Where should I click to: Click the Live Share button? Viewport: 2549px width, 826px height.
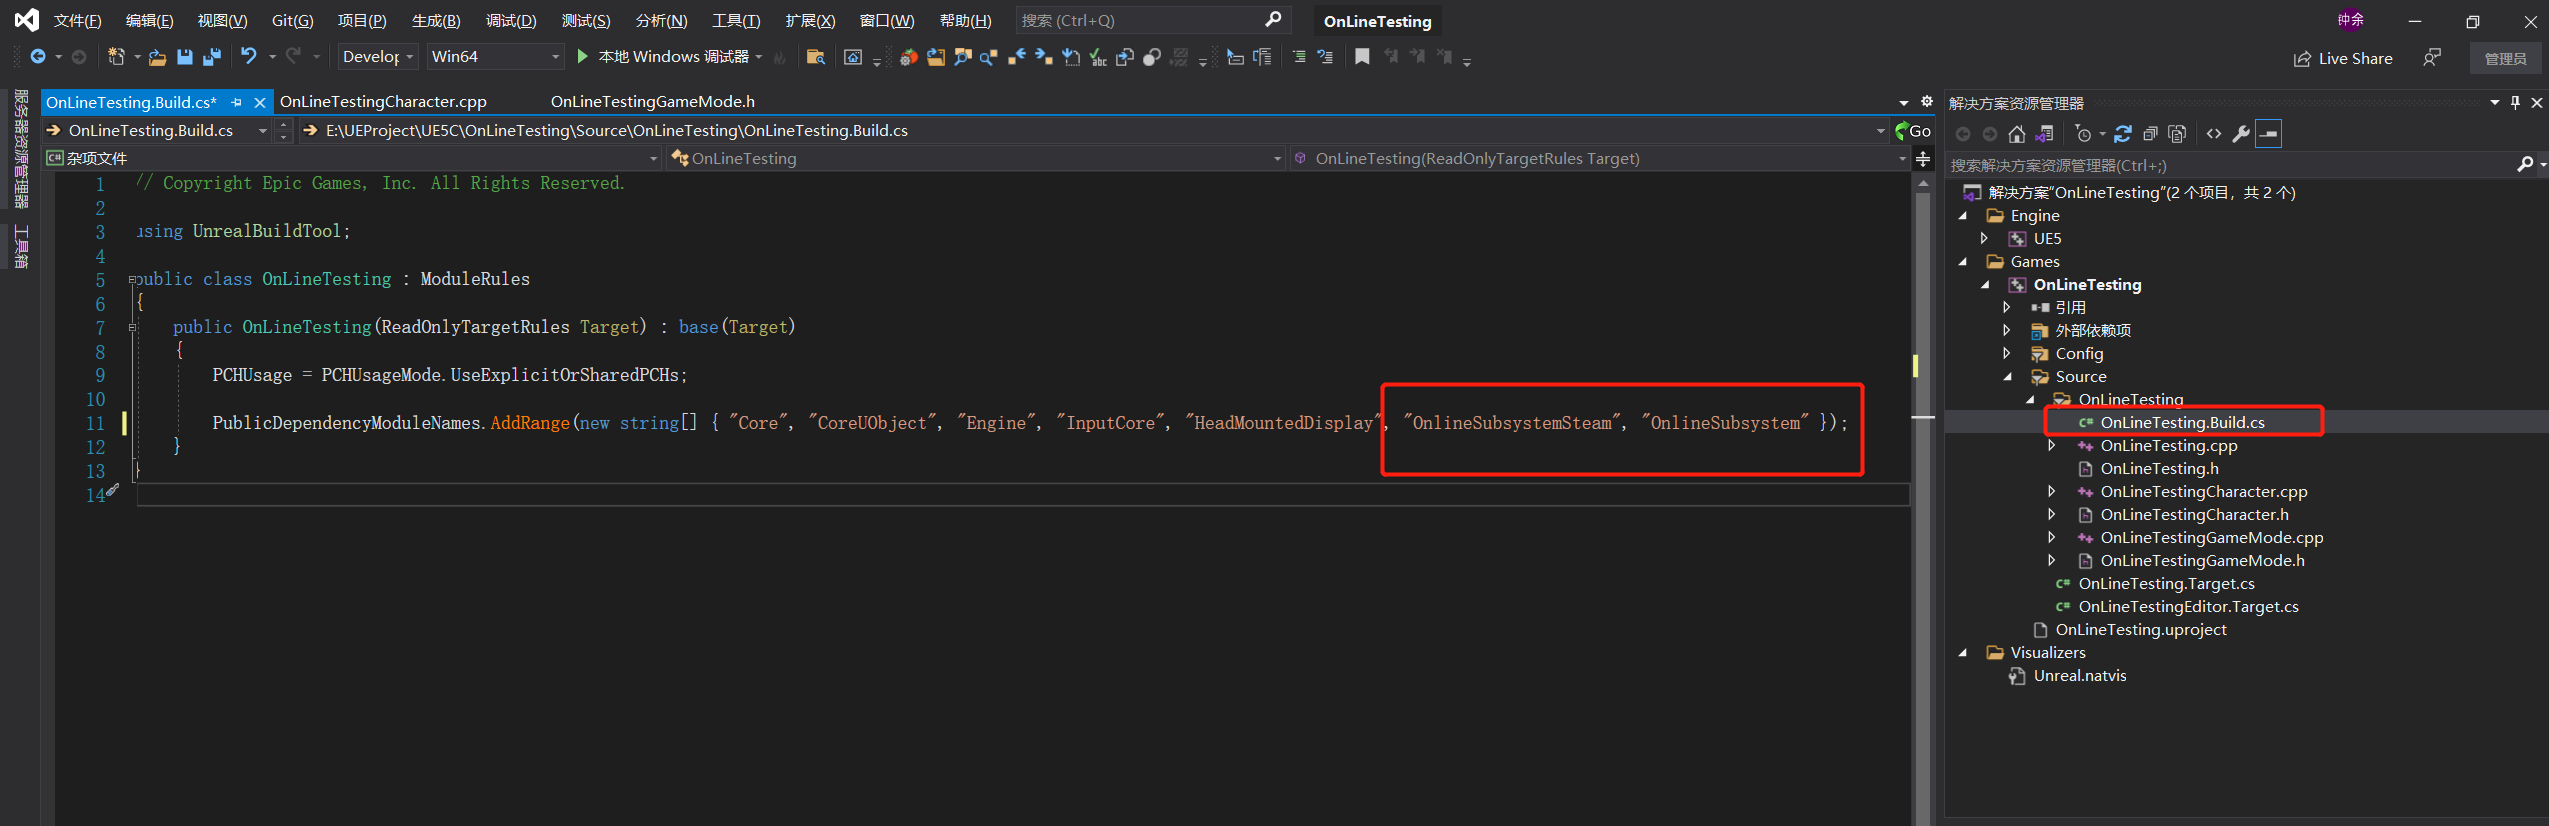click(x=2342, y=59)
